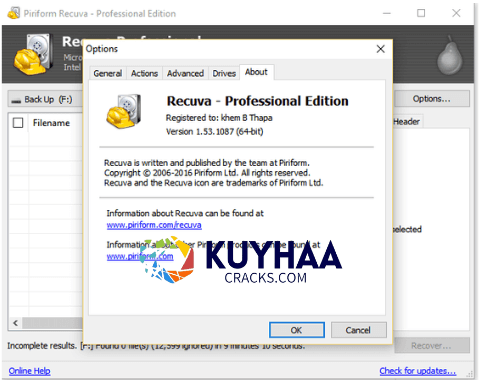Viewport: 480px width, 386px height.
Task: Open the Actions tab
Action: pyautogui.click(x=144, y=73)
